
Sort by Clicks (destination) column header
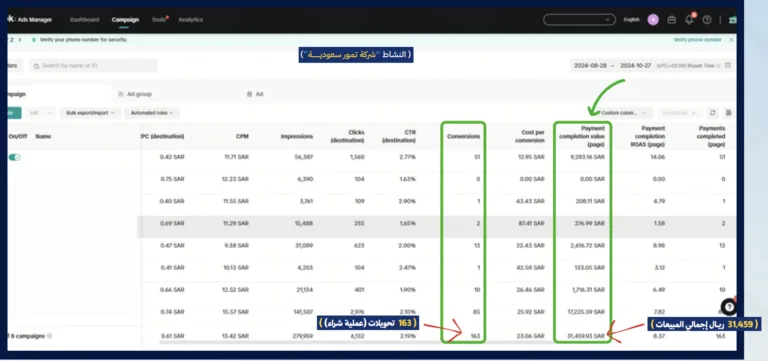point(347,137)
